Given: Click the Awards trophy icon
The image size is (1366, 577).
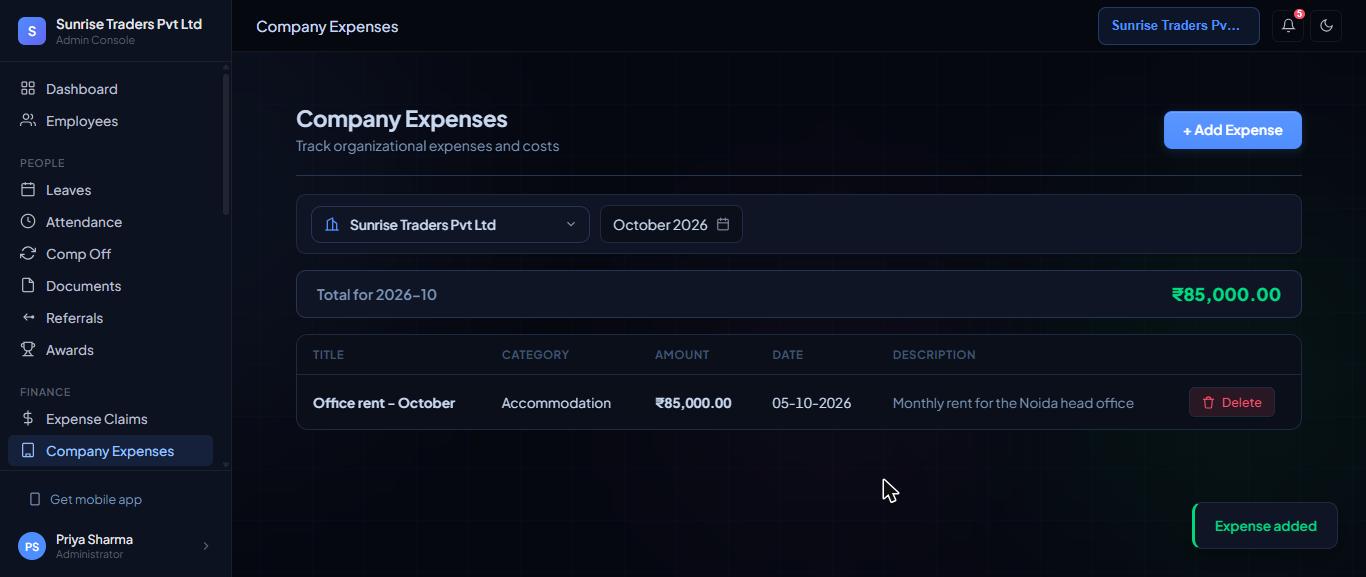Looking at the screenshot, I should [28, 350].
